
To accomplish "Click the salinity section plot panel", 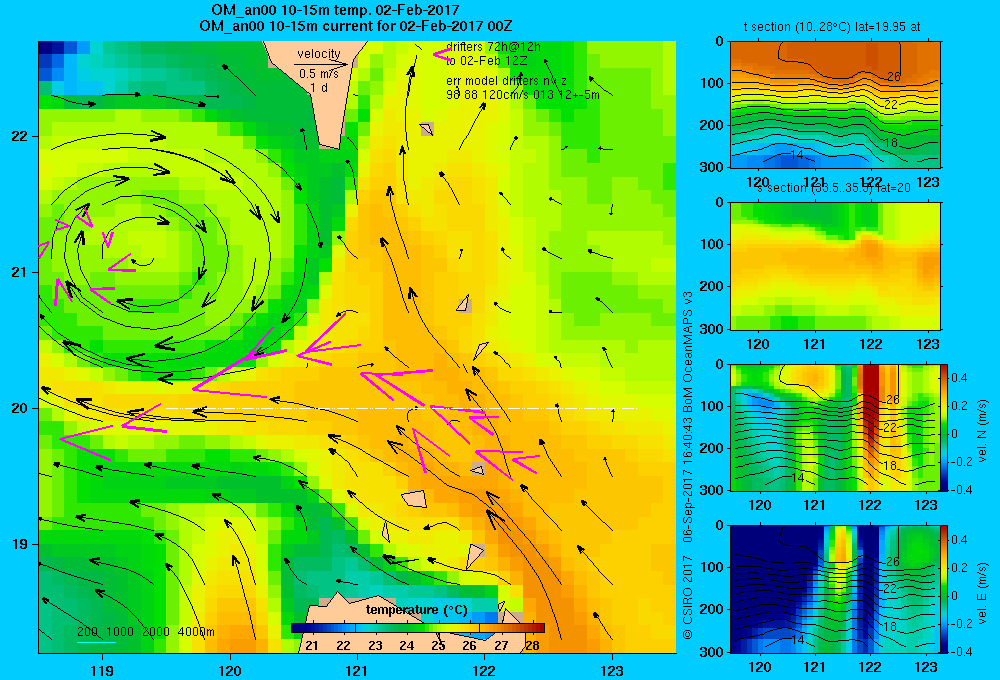I will click(835, 266).
